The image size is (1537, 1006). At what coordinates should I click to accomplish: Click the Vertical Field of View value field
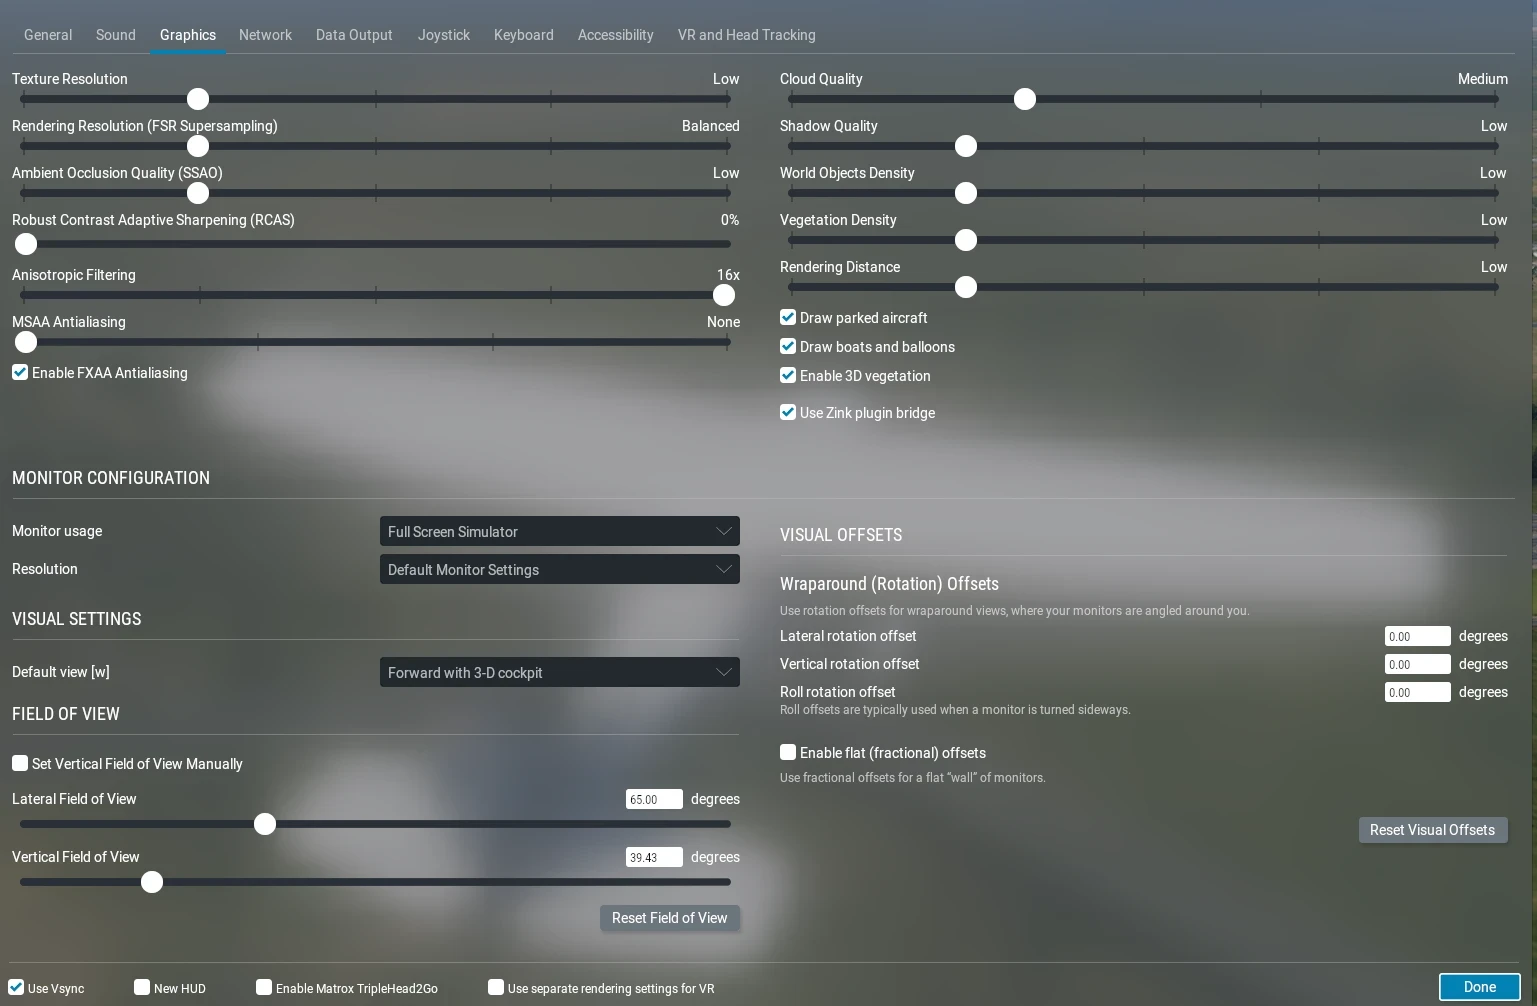pyautogui.click(x=654, y=857)
